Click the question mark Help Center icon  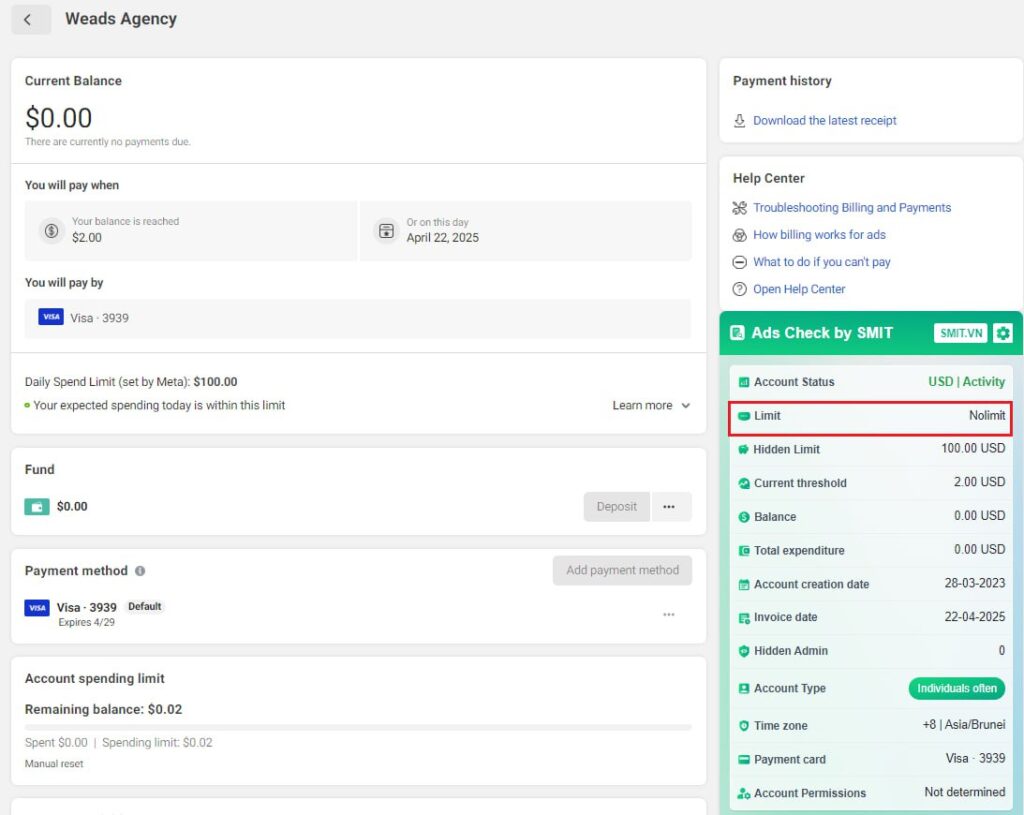pos(739,289)
